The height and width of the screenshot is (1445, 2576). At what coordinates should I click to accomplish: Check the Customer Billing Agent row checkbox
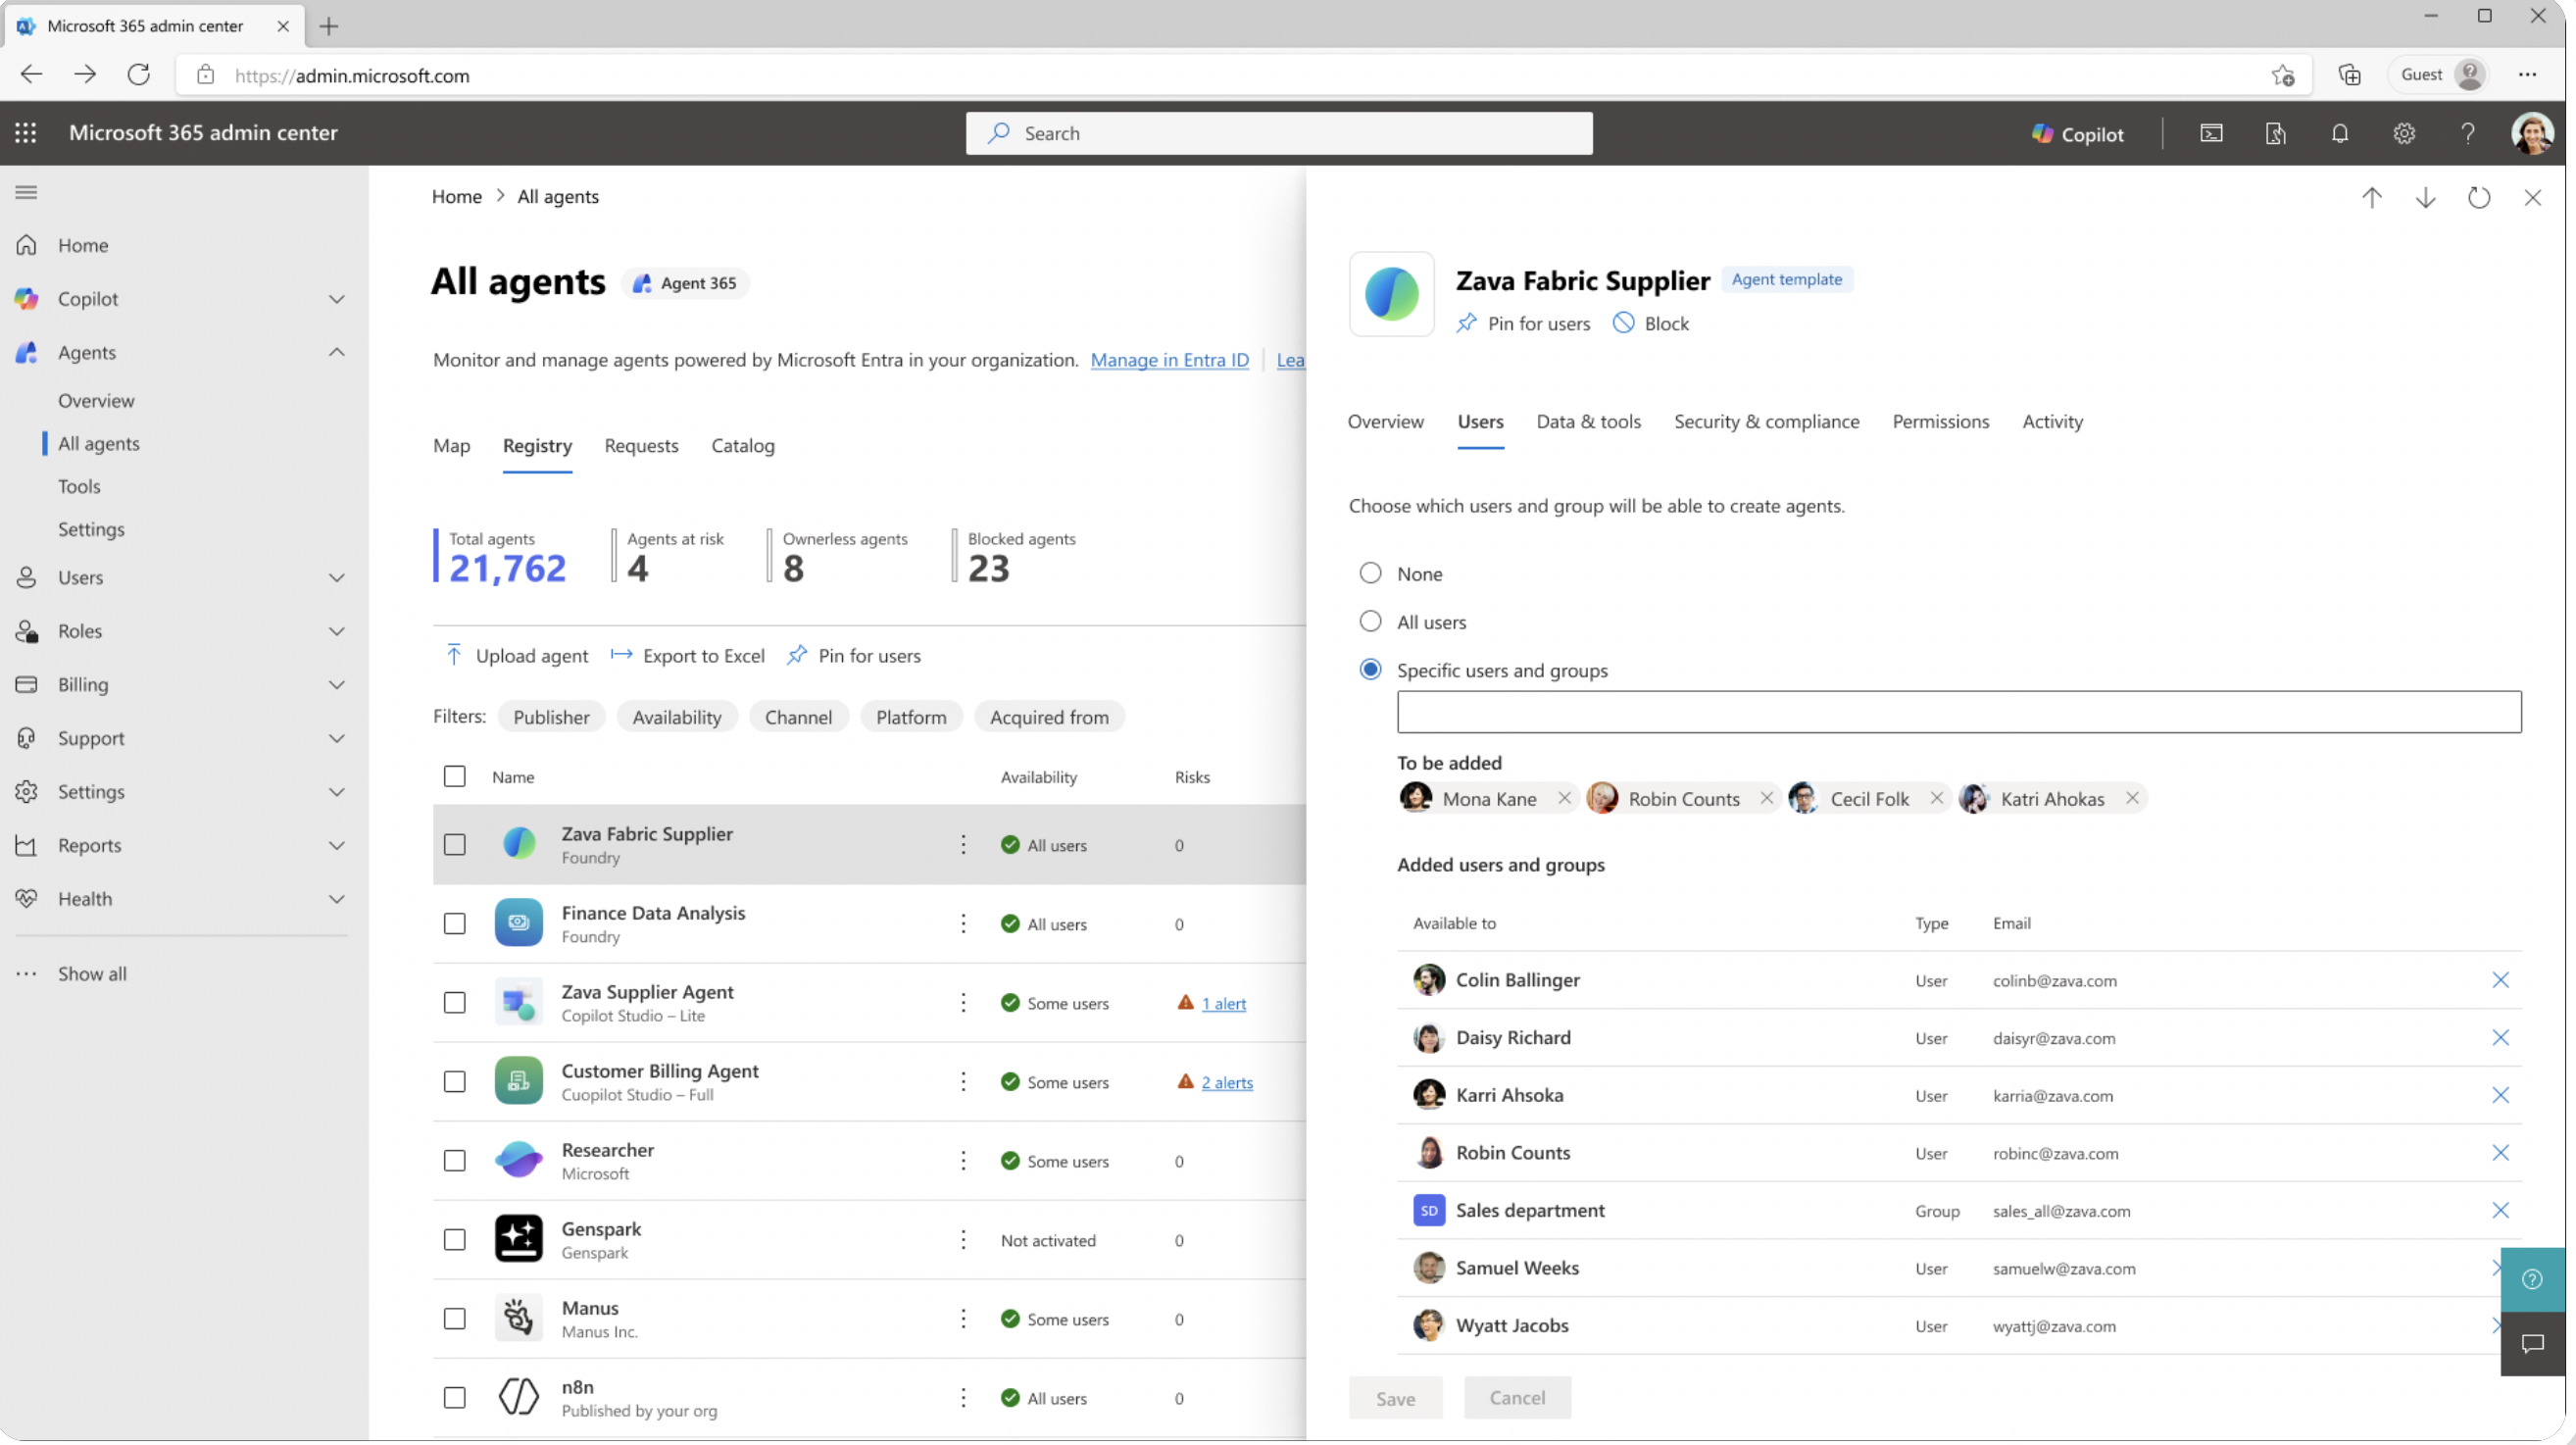click(x=455, y=1082)
